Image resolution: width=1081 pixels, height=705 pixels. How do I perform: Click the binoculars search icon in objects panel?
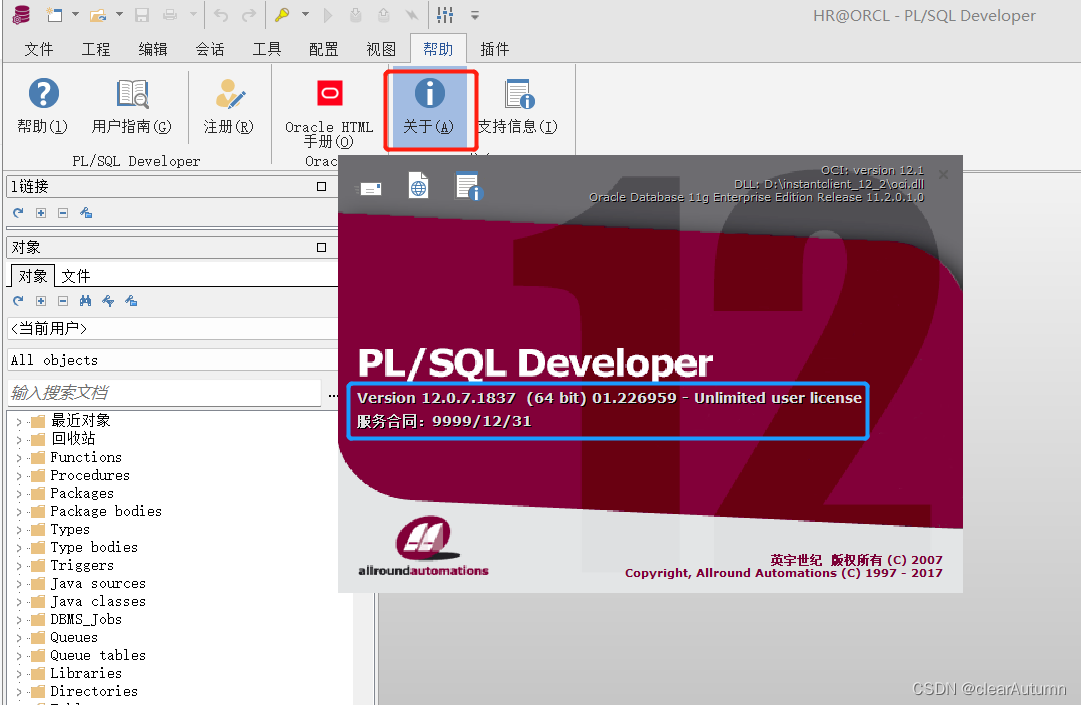click(x=86, y=301)
